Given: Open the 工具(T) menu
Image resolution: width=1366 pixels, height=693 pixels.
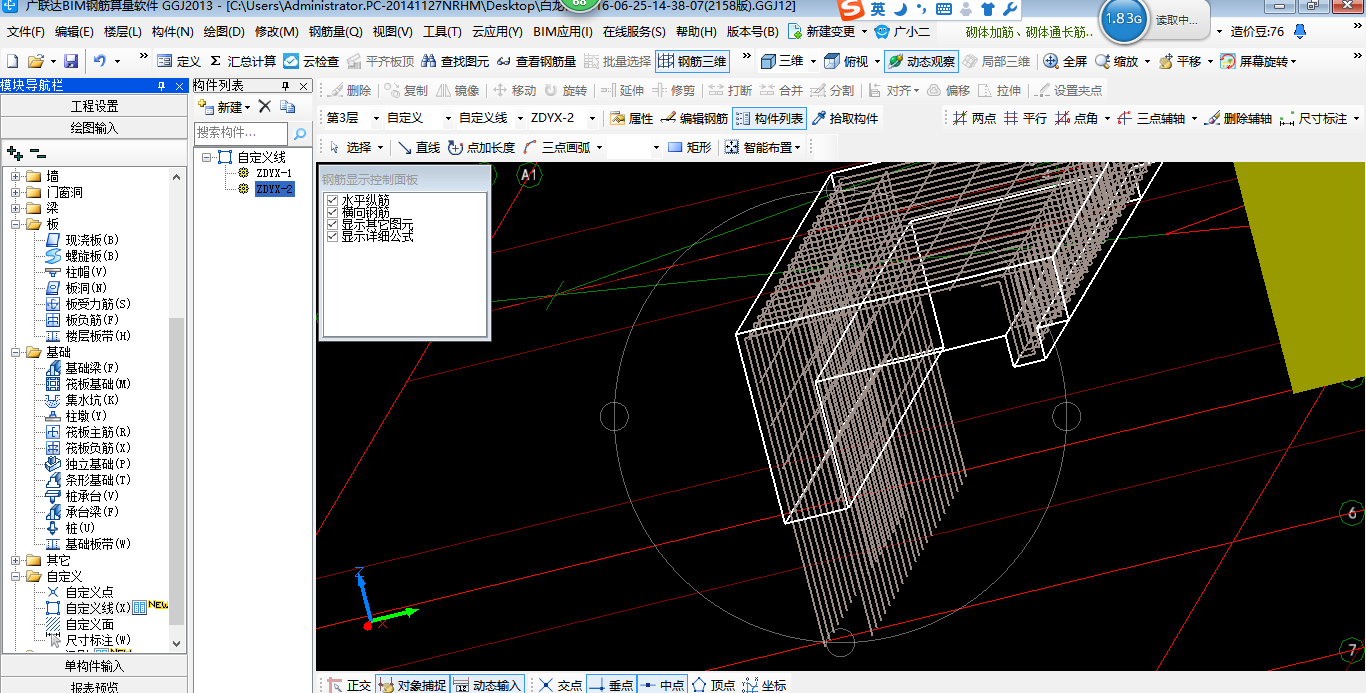Looking at the screenshot, I should tap(442, 31).
